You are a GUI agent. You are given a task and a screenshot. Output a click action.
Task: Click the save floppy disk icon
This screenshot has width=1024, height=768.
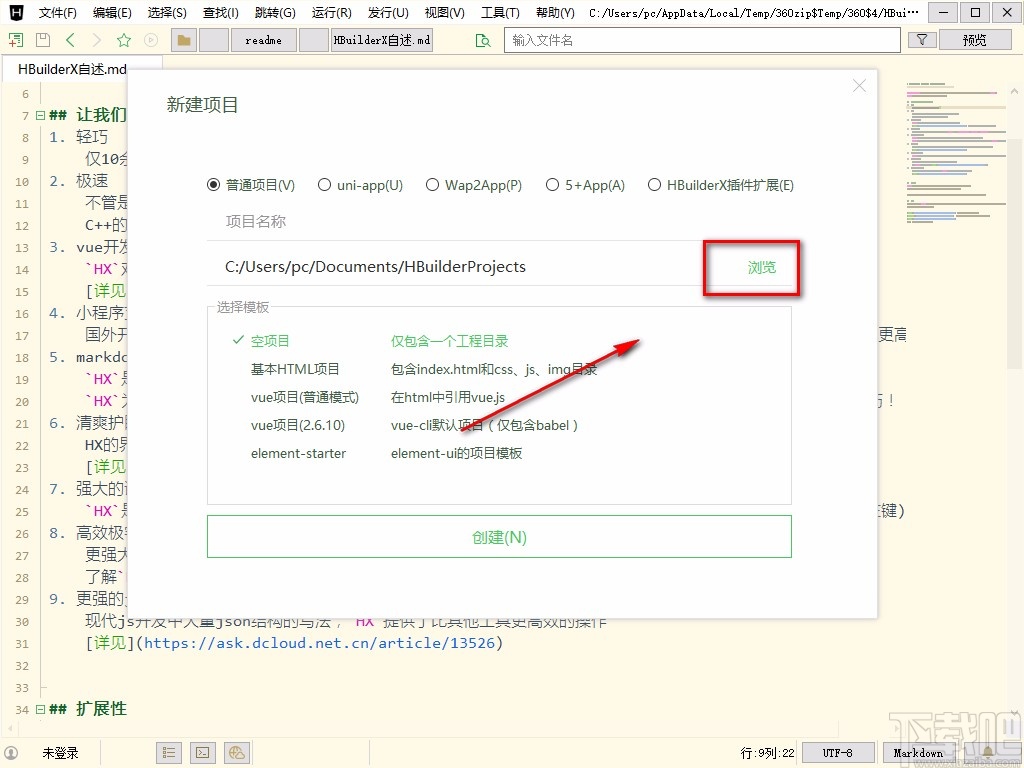click(42, 40)
